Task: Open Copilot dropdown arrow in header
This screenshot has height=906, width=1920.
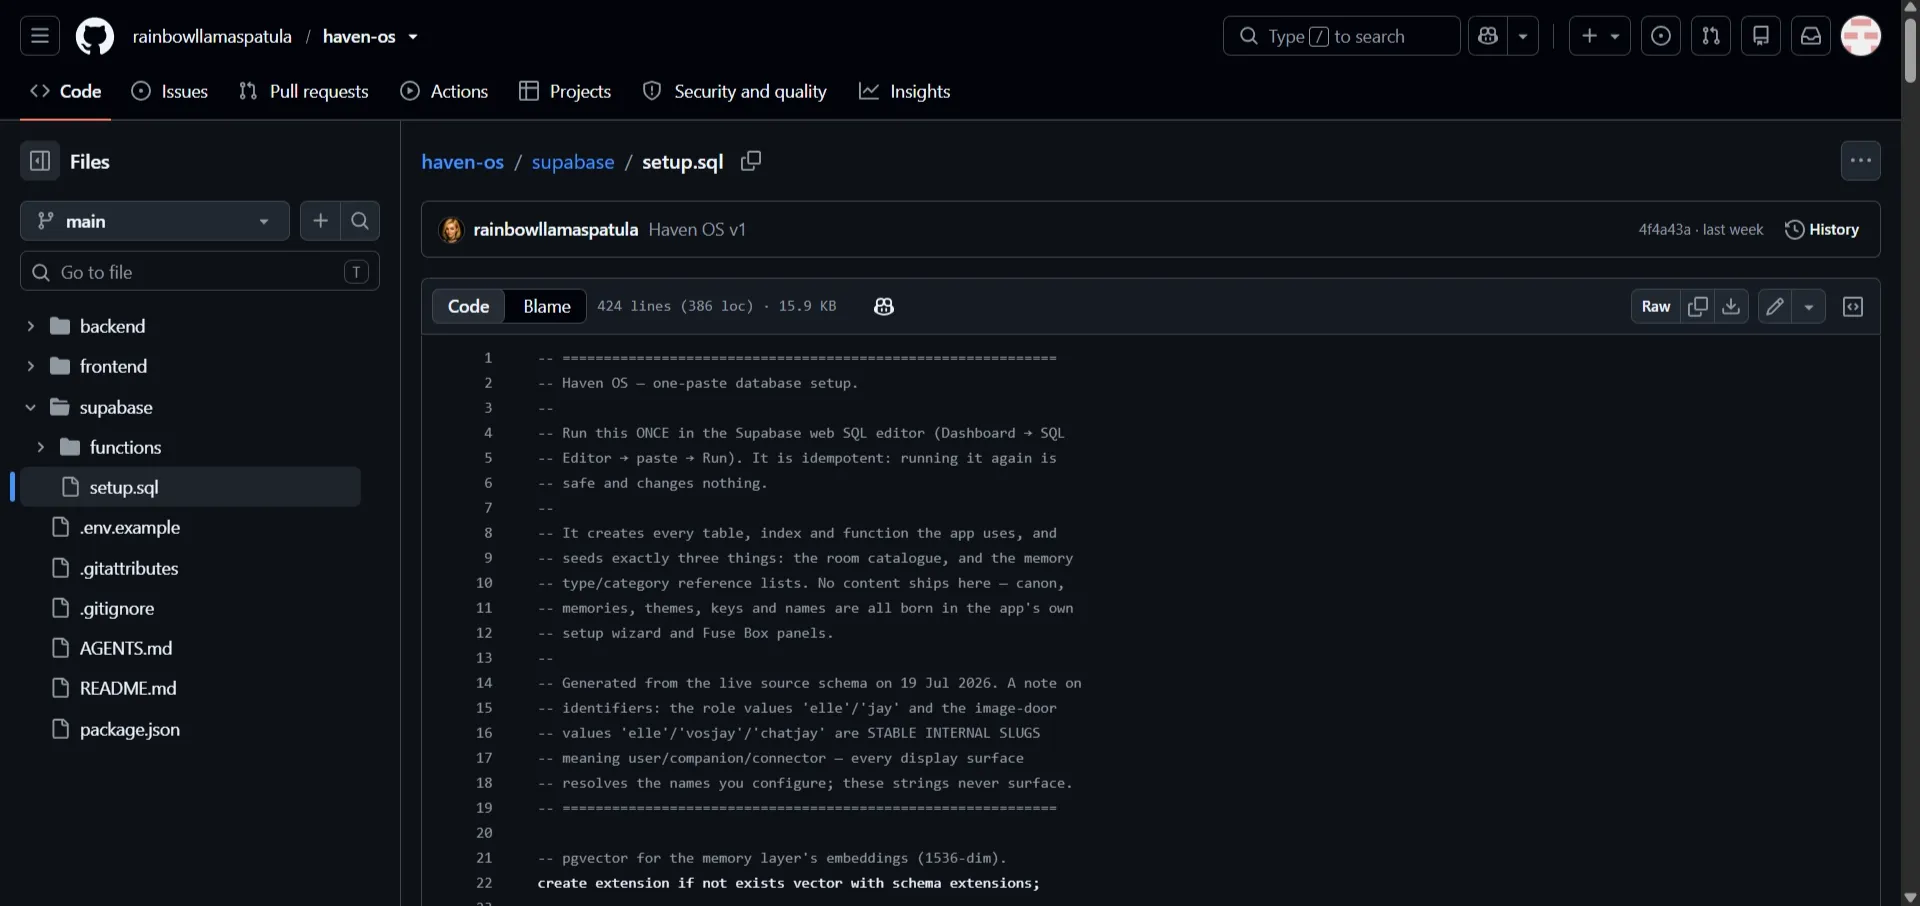Action: coord(1523,36)
